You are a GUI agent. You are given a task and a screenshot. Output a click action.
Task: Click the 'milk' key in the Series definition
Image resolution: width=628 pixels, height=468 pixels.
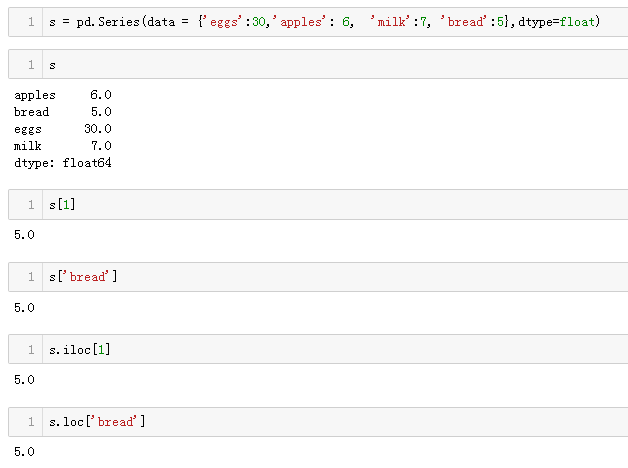point(390,22)
